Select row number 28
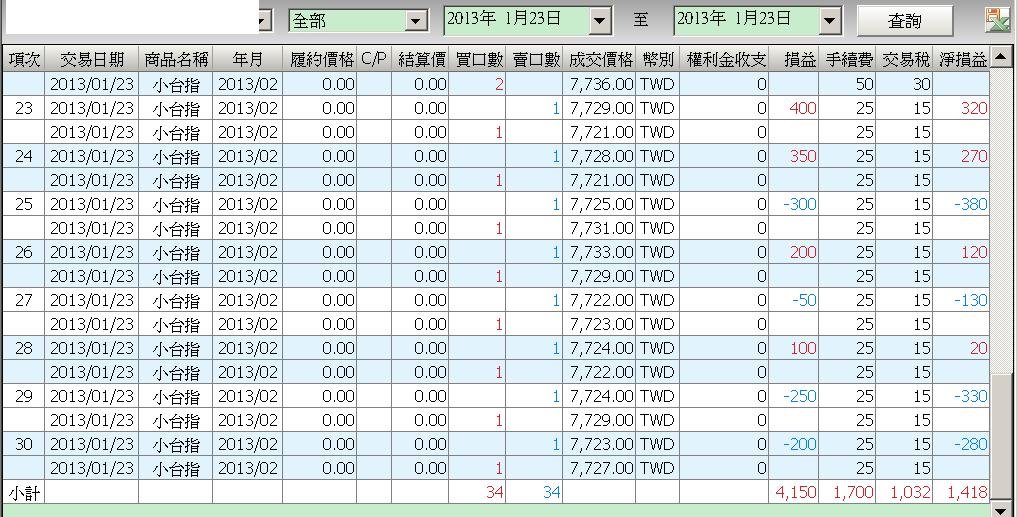Screen dimensions: 1018x517 (24, 348)
